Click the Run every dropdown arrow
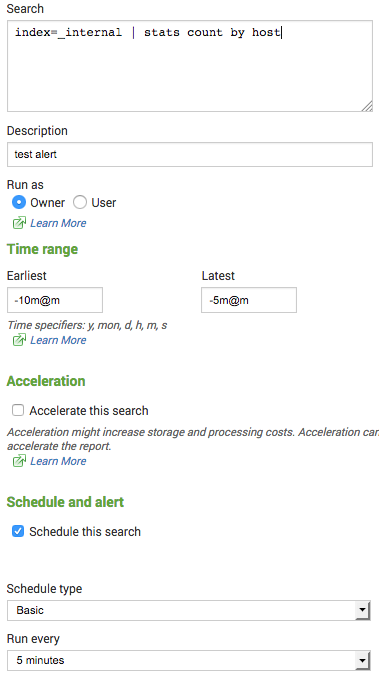 pyautogui.click(x=362, y=660)
